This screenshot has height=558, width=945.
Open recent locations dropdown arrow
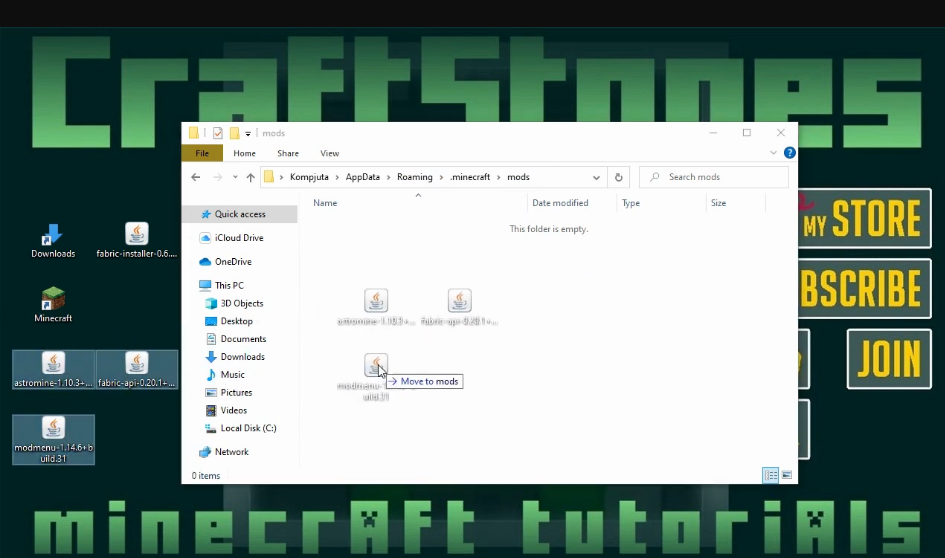click(x=235, y=177)
